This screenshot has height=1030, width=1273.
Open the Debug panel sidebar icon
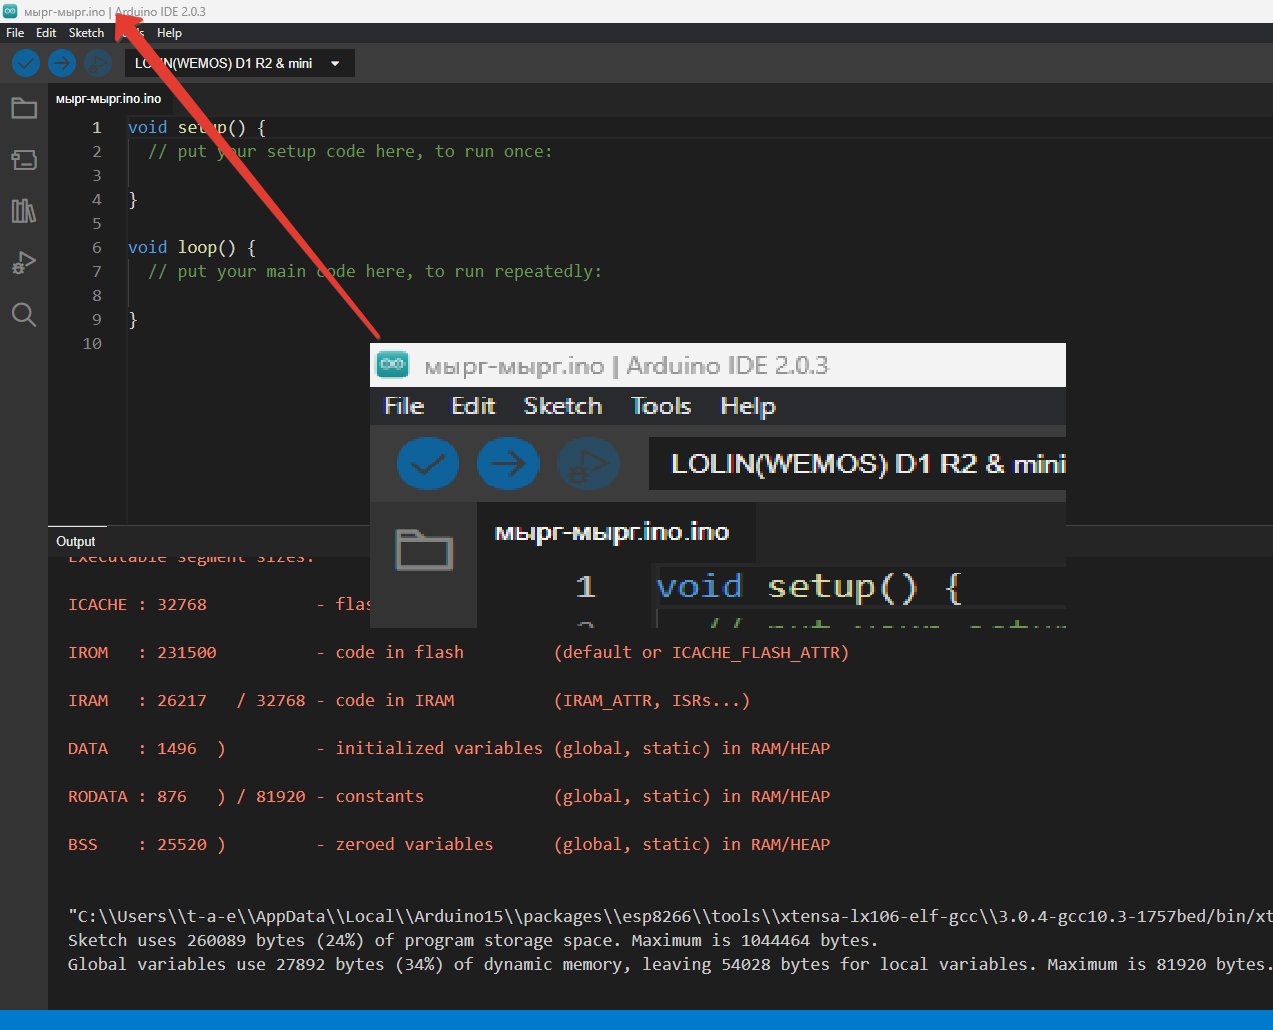[24, 263]
